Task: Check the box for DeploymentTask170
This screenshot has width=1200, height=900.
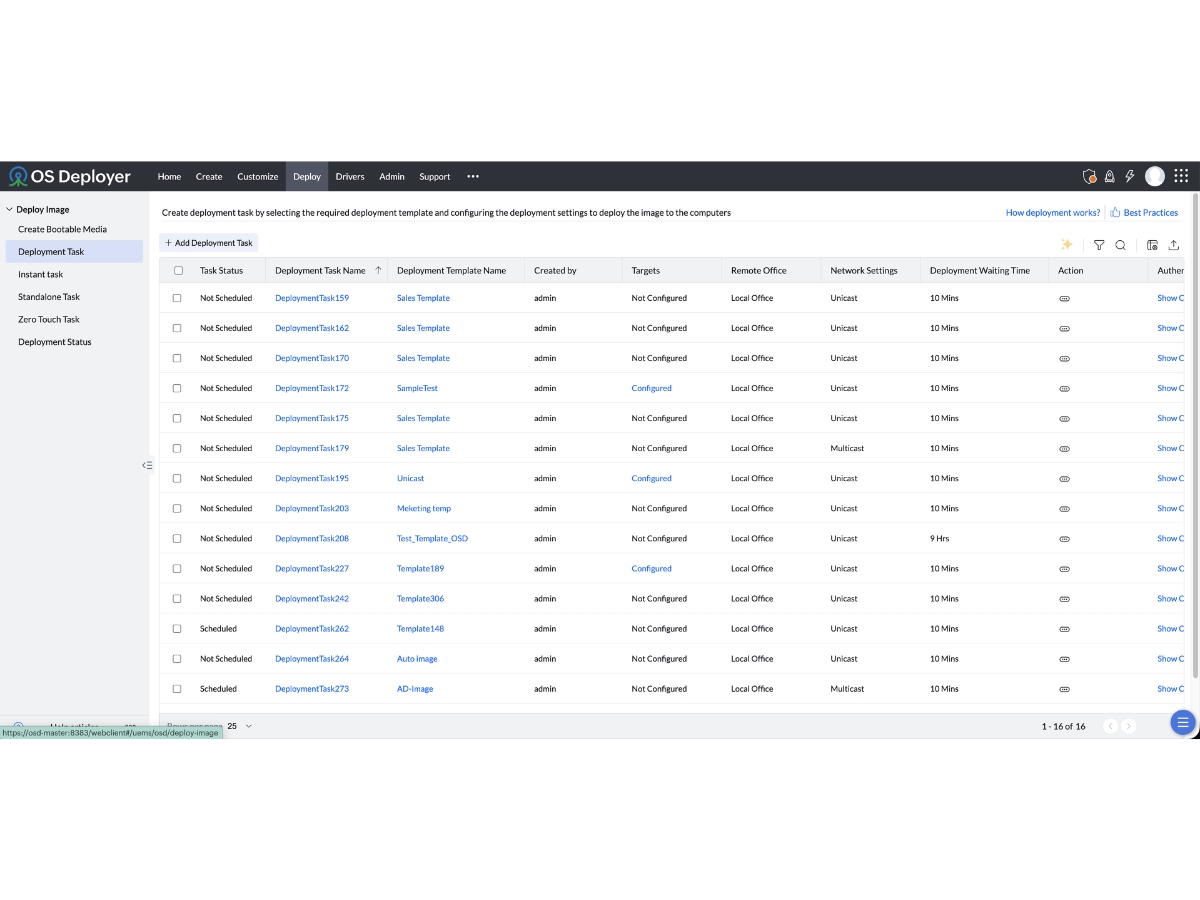Action: point(177,358)
